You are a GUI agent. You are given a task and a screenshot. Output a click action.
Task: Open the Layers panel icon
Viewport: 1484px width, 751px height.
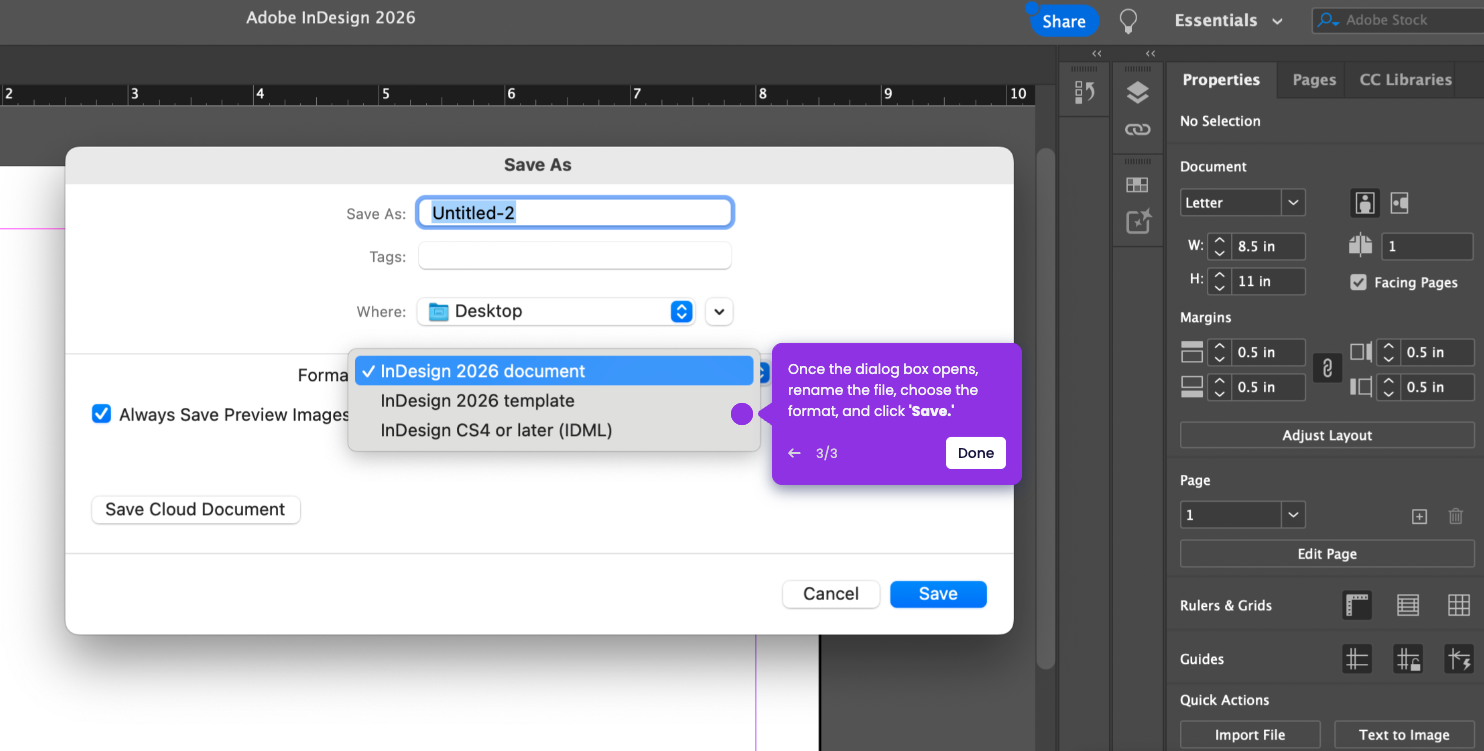[1137, 93]
